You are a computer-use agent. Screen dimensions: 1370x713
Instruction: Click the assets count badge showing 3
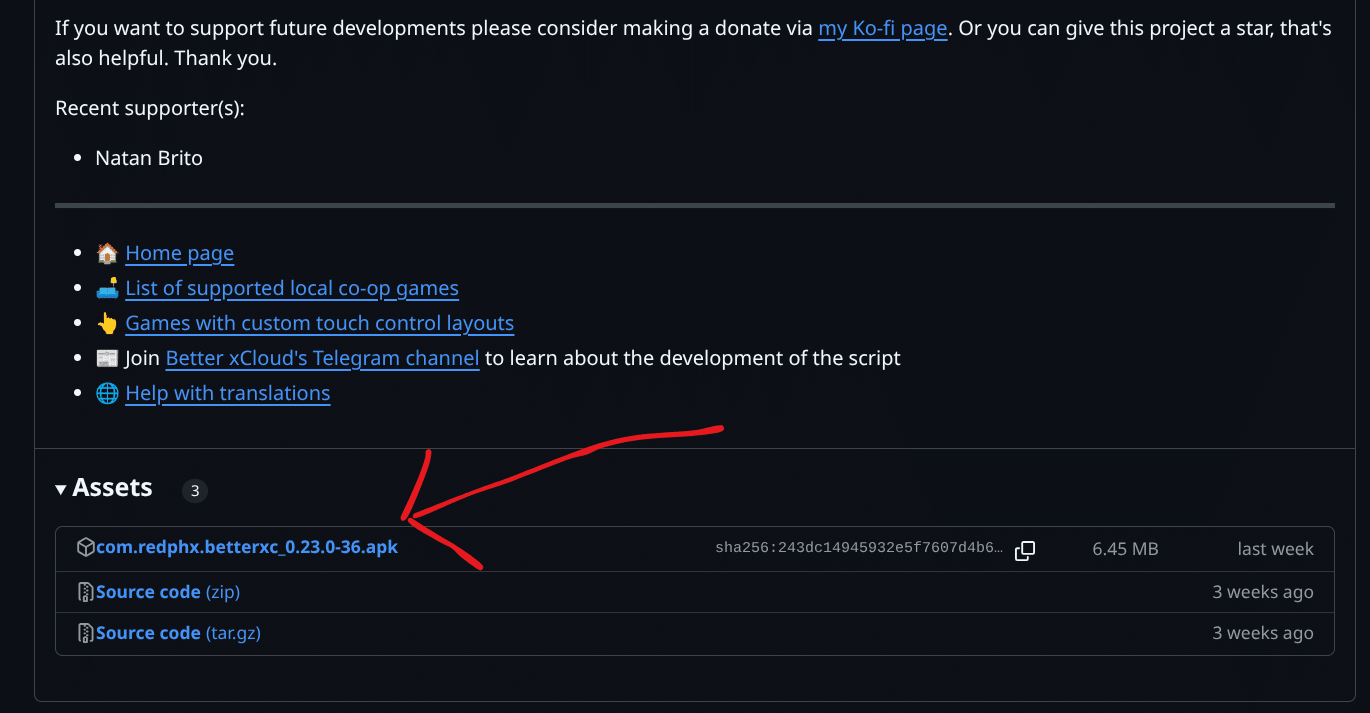click(195, 490)
